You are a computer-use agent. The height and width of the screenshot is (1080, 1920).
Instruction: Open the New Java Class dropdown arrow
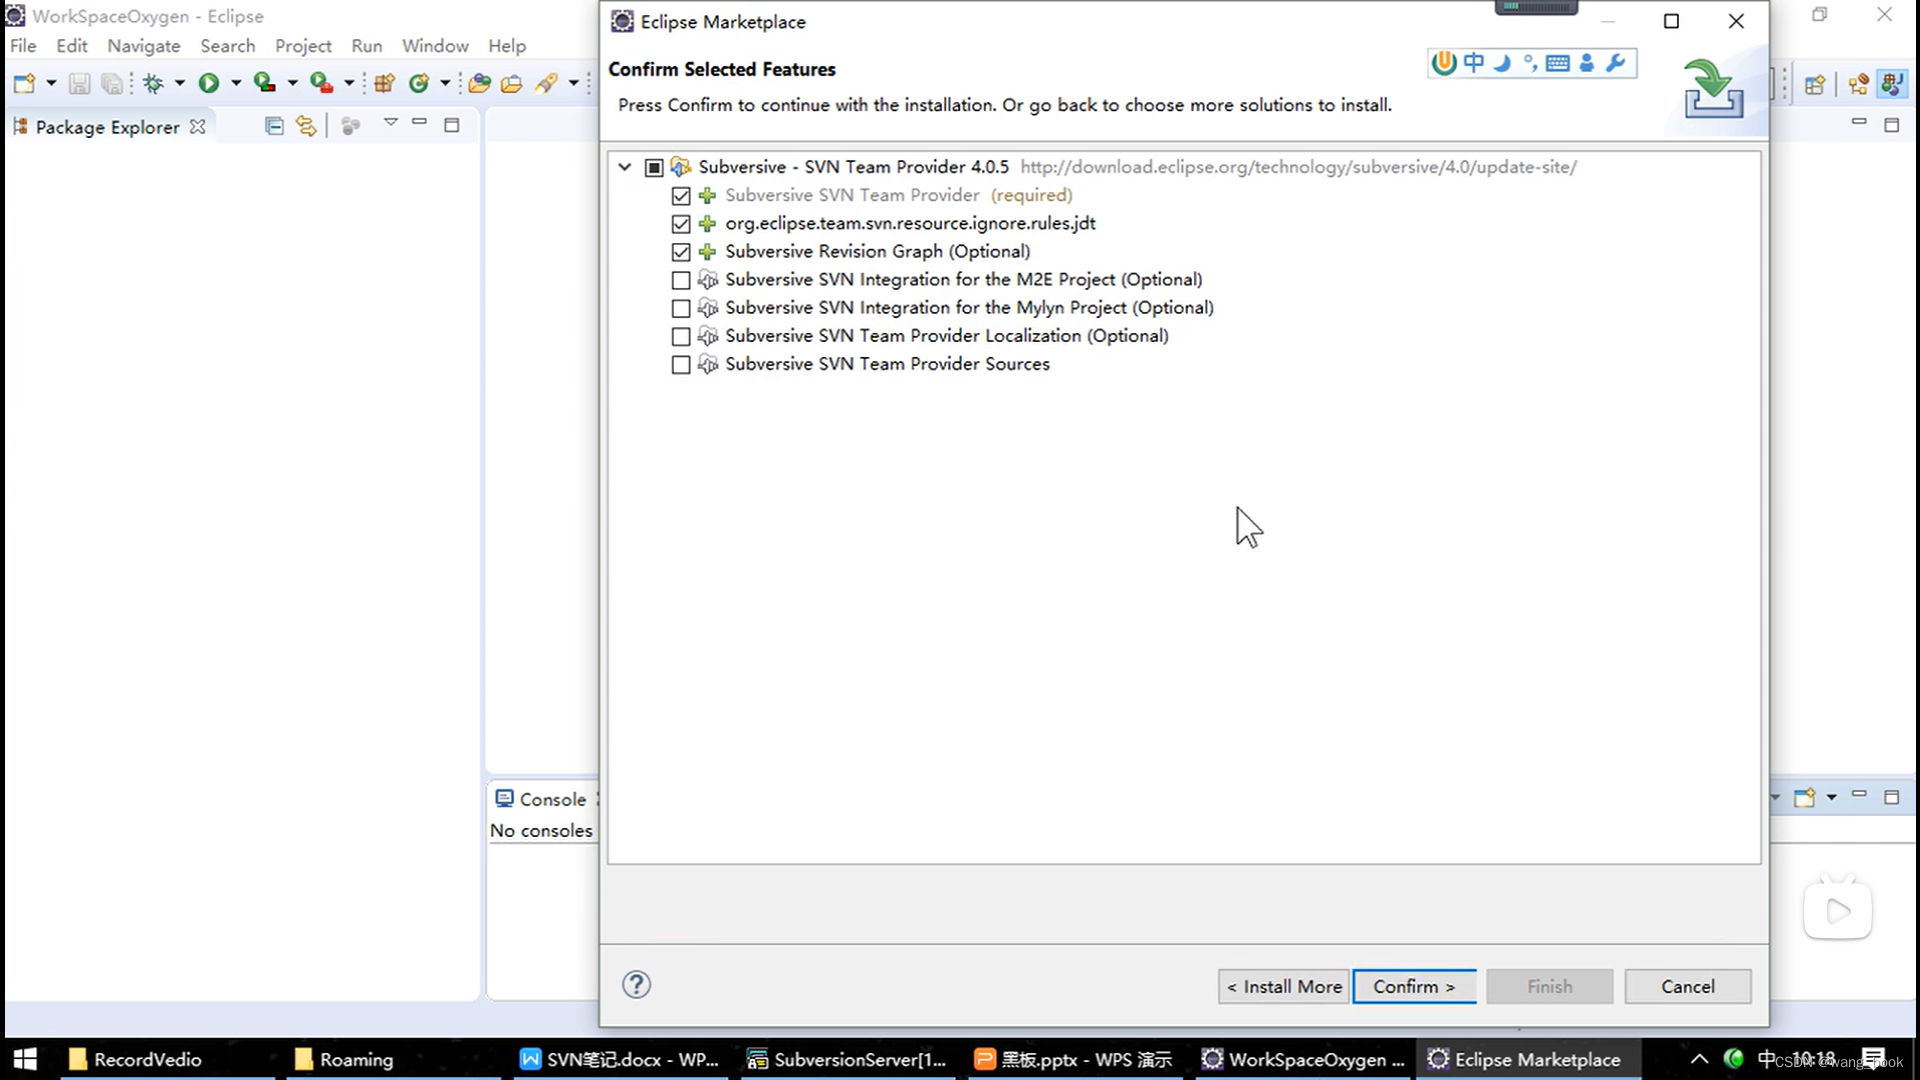[x=445, y=84]
